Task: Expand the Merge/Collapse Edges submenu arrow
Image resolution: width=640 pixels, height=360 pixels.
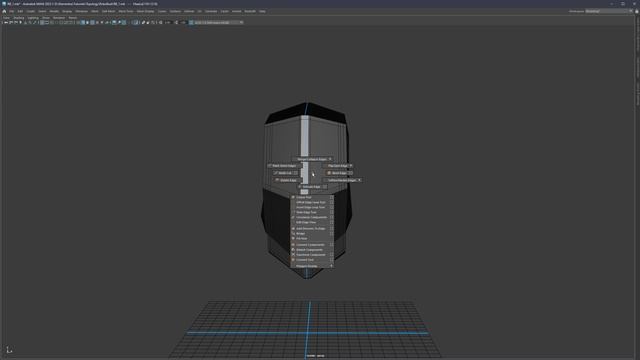Action: (x=330, y=159)
